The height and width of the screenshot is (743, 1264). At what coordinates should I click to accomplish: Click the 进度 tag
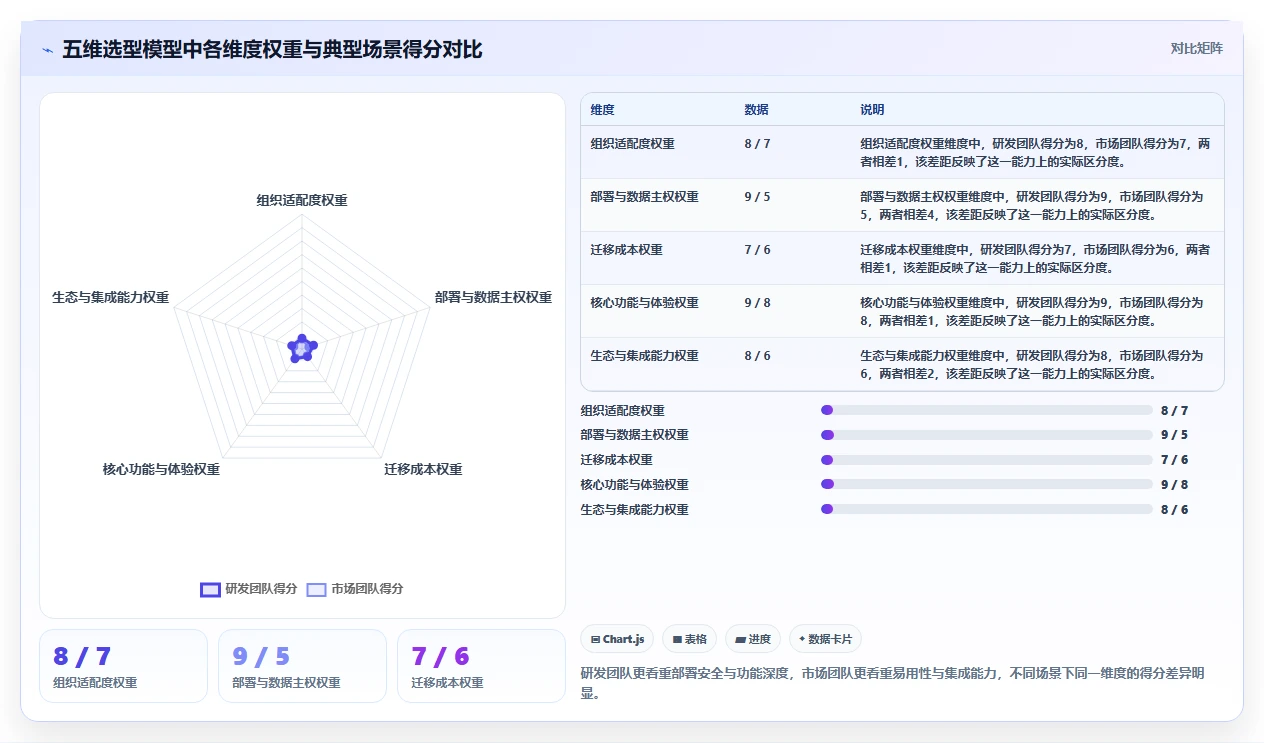click(x=752, y=639)
